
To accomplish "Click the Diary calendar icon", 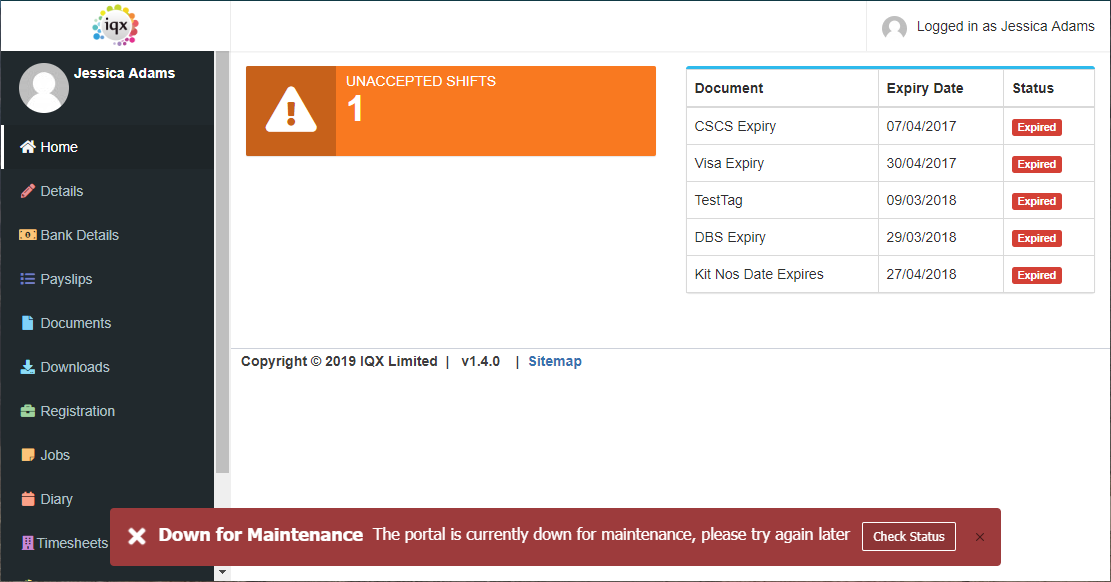I will 28,498.
